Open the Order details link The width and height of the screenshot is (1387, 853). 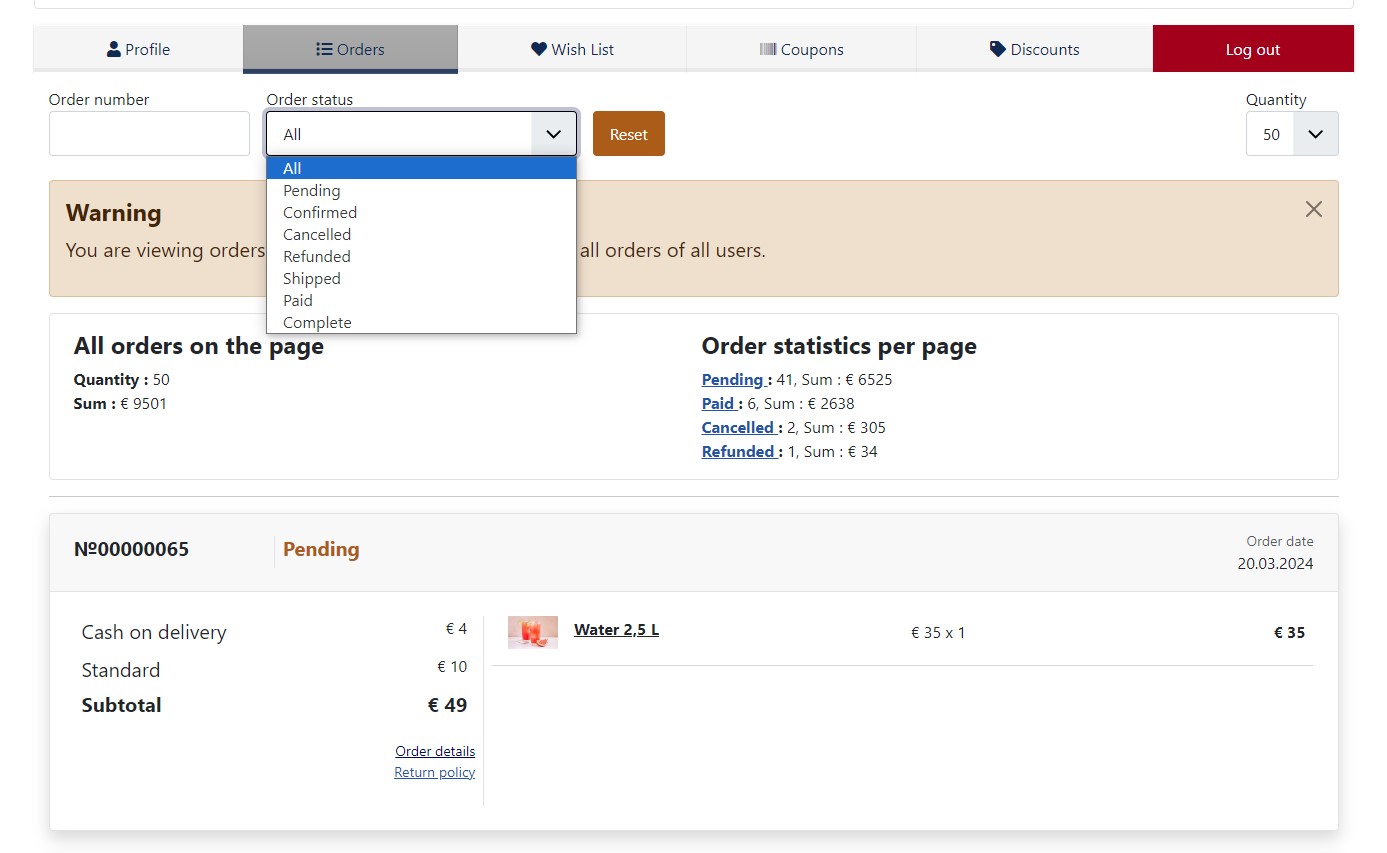pyautogui.click(x=435, y=751)
